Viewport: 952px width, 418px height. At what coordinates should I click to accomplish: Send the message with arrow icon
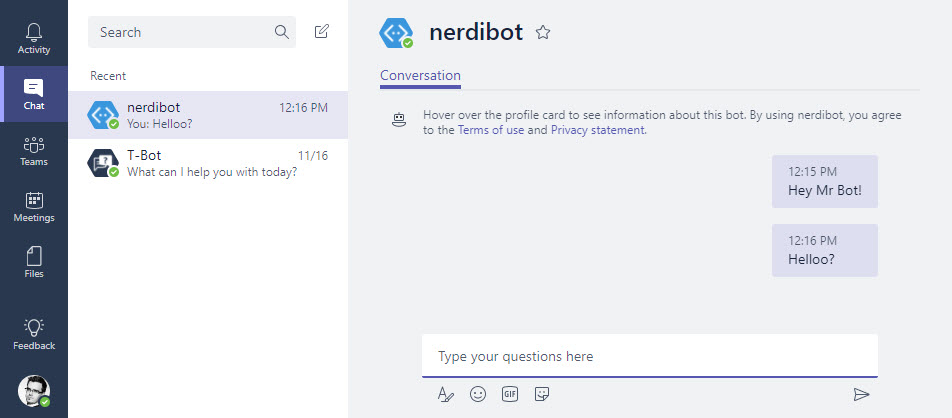[861, 395]
